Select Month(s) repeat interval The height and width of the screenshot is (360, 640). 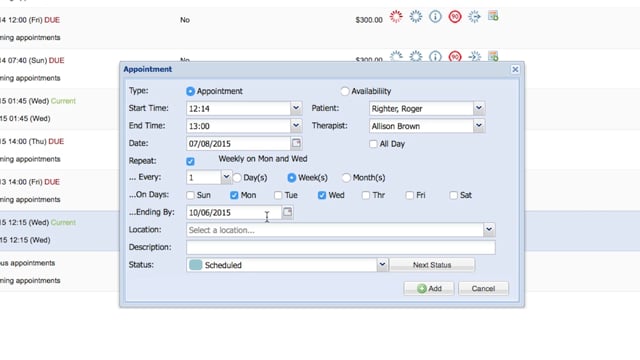pyautogui.click(x=346, y=178)
